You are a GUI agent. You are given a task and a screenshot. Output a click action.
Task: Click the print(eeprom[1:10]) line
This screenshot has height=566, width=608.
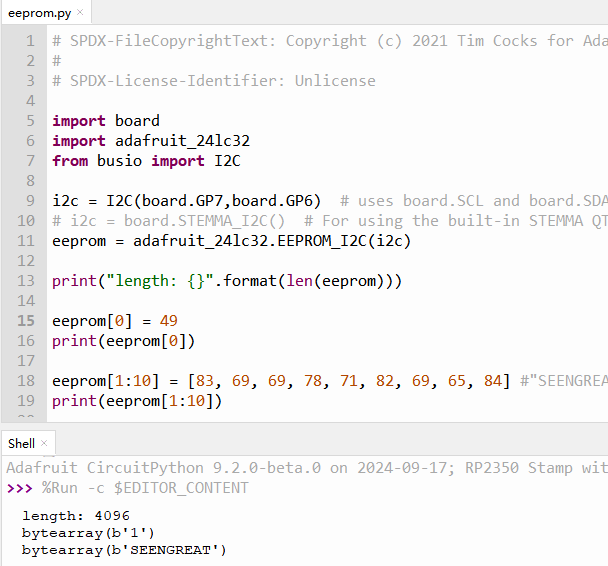click(x=137, y=401)
